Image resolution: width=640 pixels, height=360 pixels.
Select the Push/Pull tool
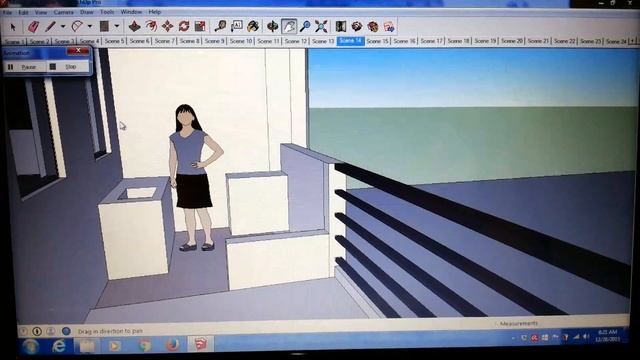pos(134,27)
